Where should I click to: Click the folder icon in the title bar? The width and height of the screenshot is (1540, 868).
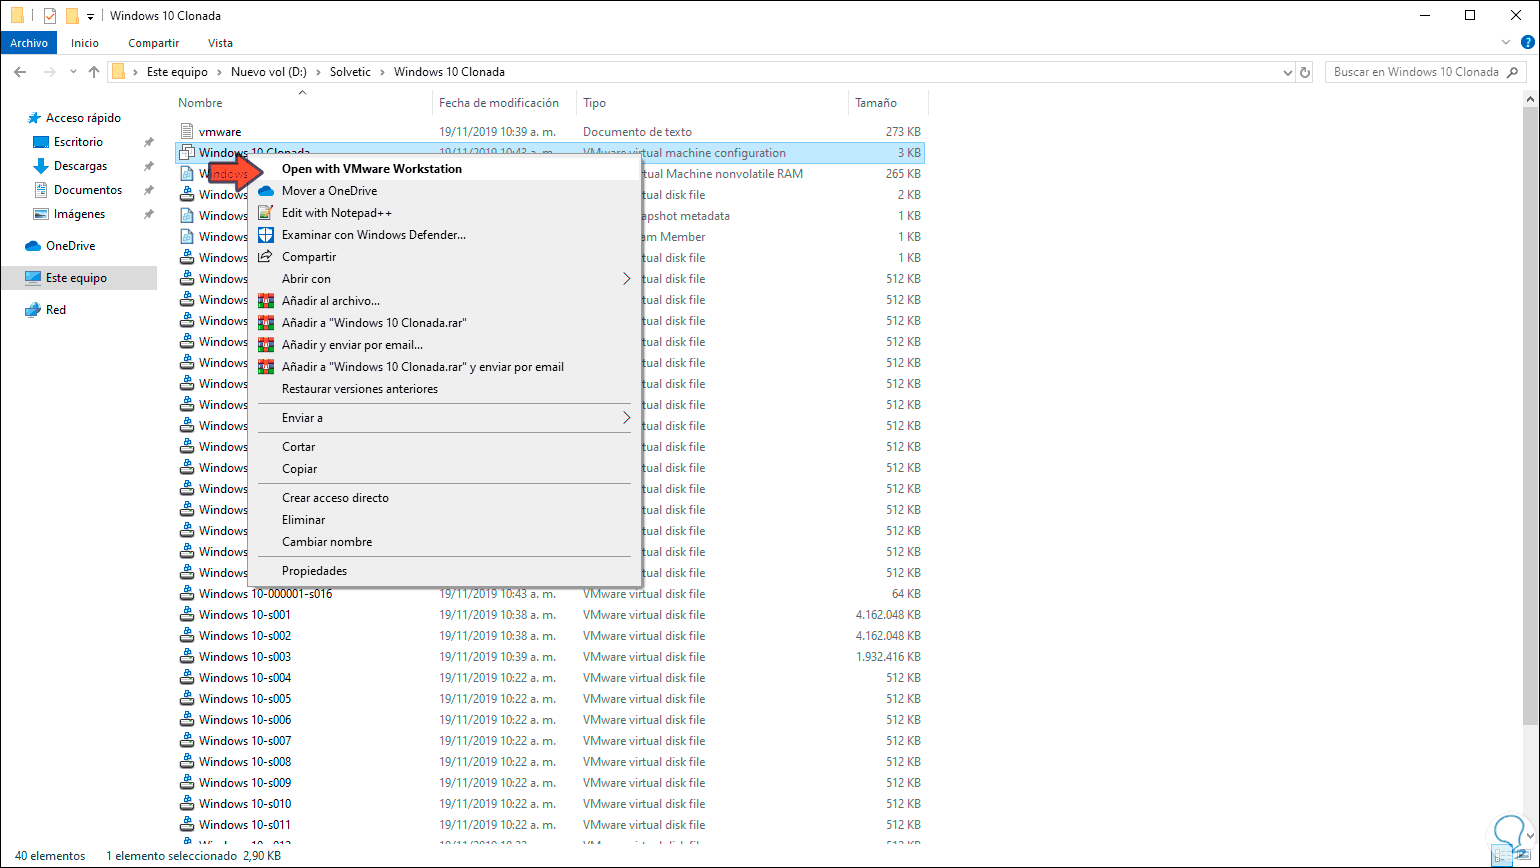click(x=17, y=16)
